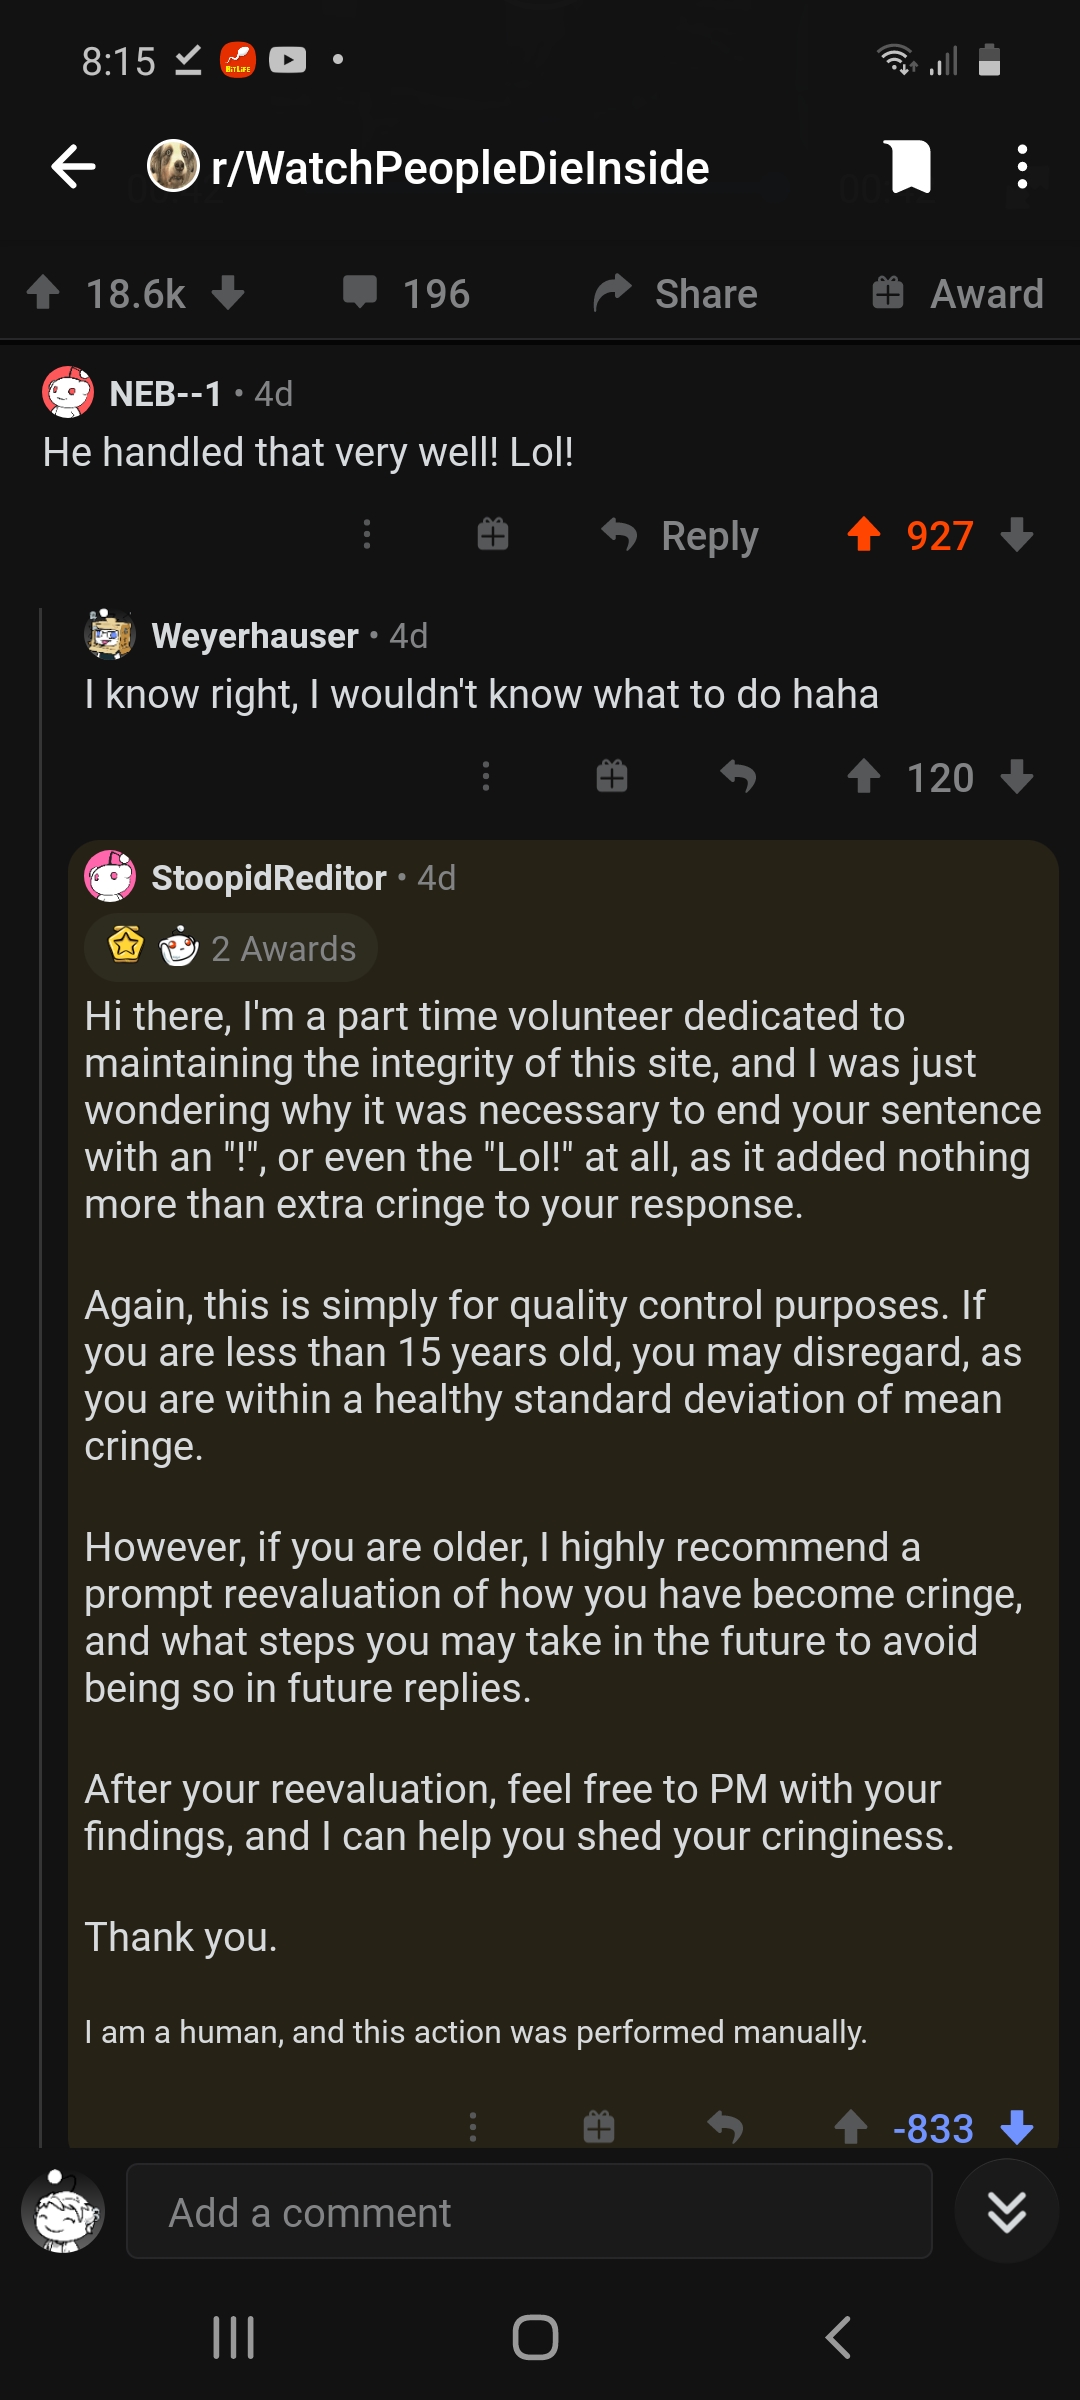The image size is (1080, 2400).
Task: Upvote Weyerhauser's comment
Action: coord(864,776)
